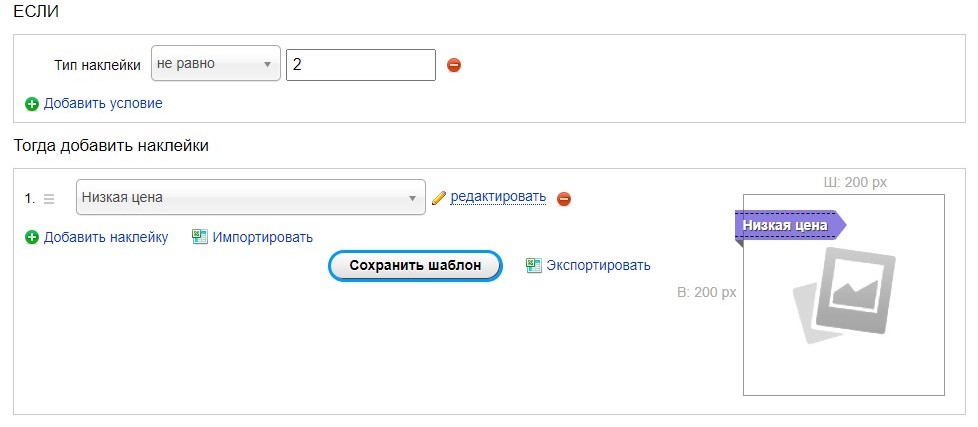Click the pencil edit icon
This screenshot has width=978, height=427.
[x=439, y=198]
